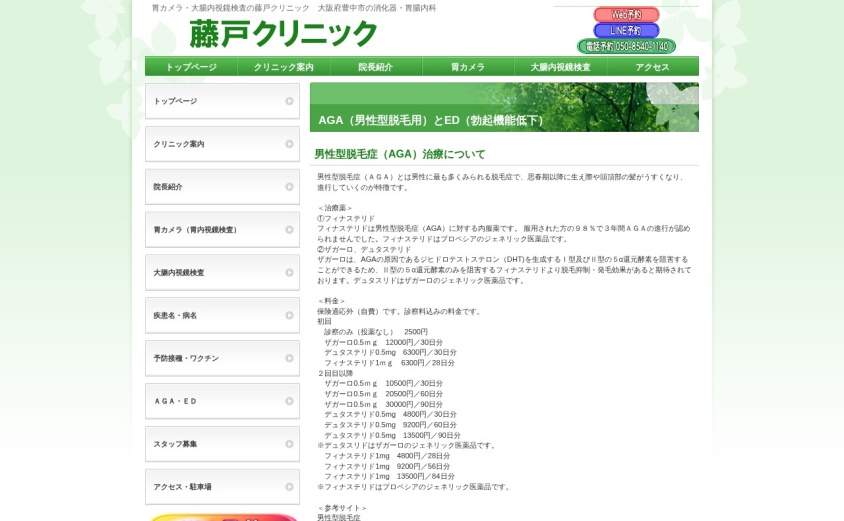
Task: Click the heading 男性型脱毛症（AGA）治療について
Action: [400, 154]
